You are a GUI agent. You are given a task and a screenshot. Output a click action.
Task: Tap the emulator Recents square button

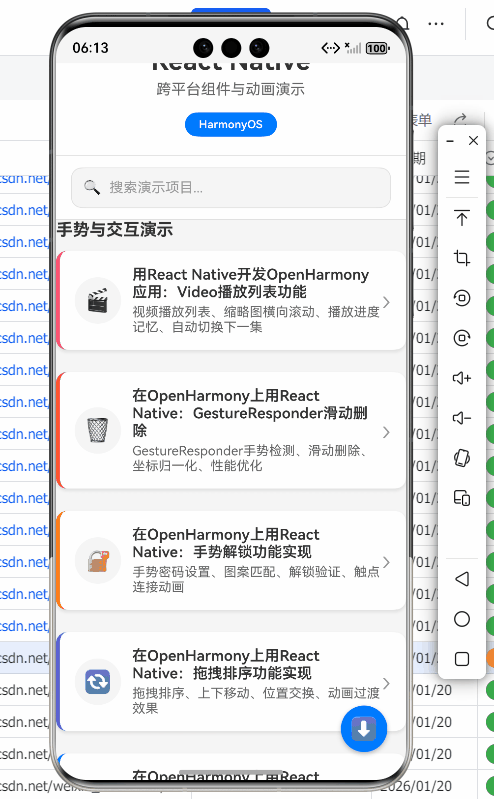click(462, 659)
